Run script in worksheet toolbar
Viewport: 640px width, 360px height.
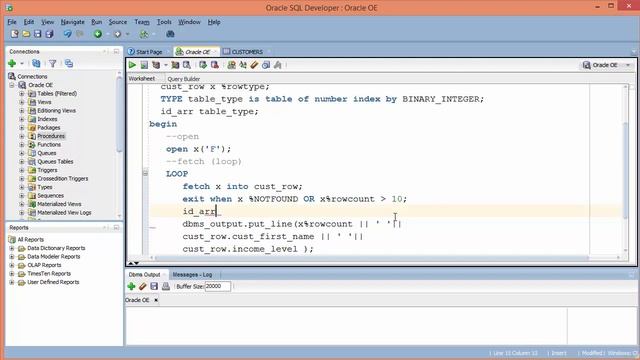144,65
